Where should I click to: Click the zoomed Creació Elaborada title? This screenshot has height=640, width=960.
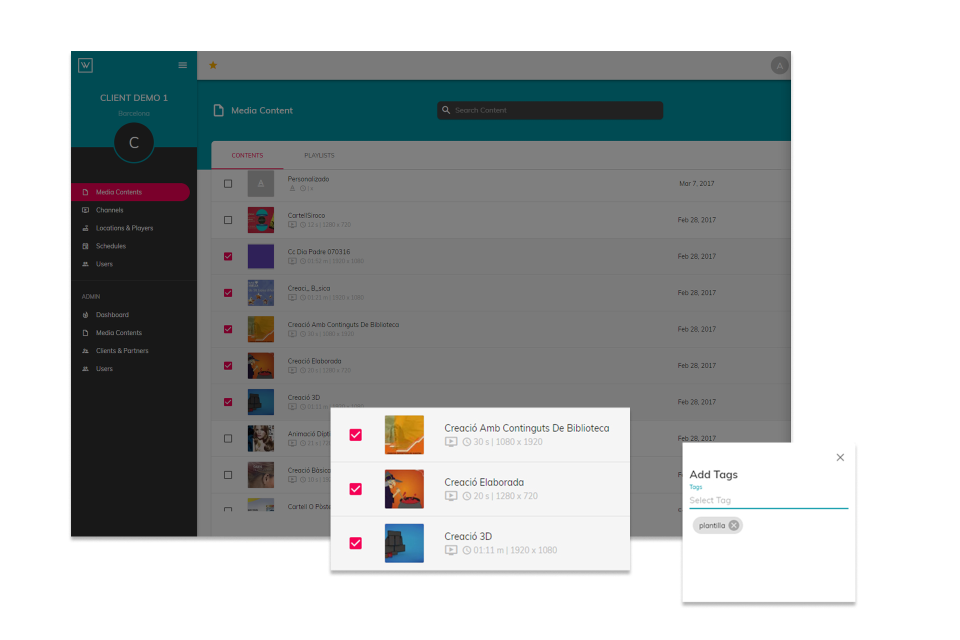point(484,482)
